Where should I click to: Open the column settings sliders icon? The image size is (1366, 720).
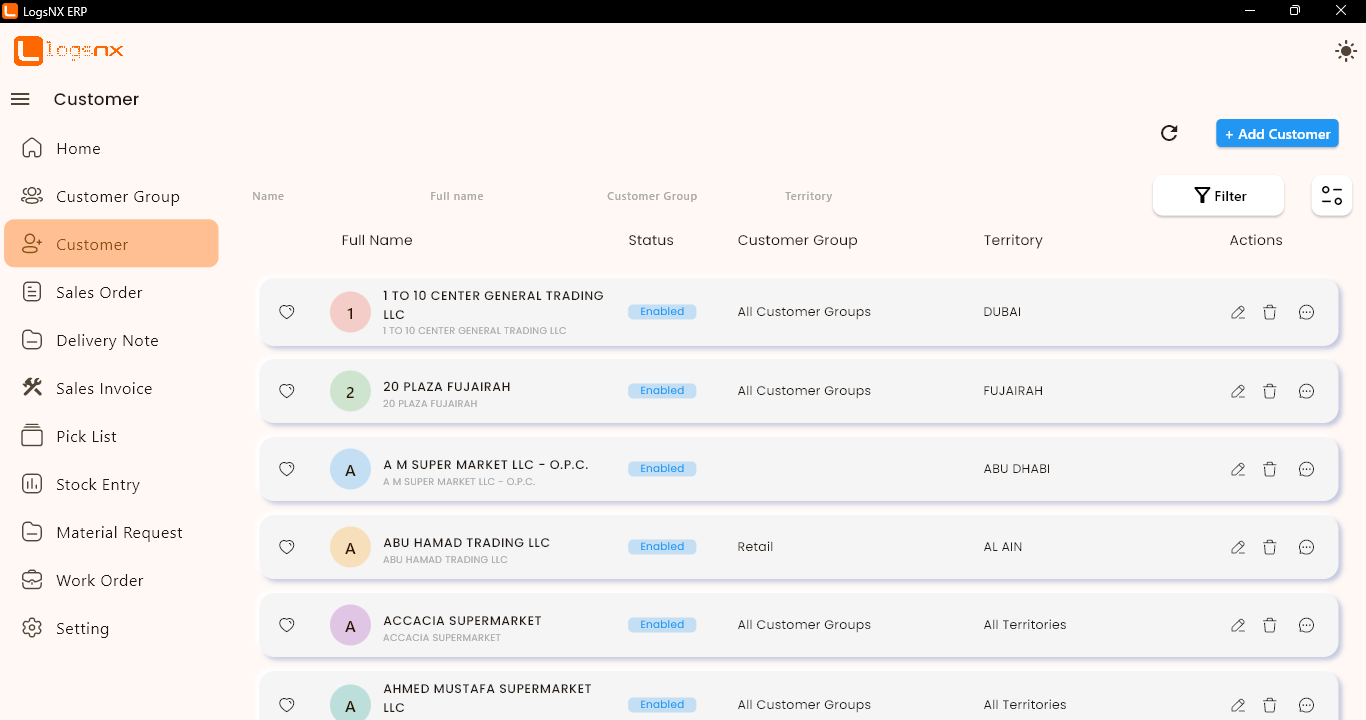tap(1332, 196)
